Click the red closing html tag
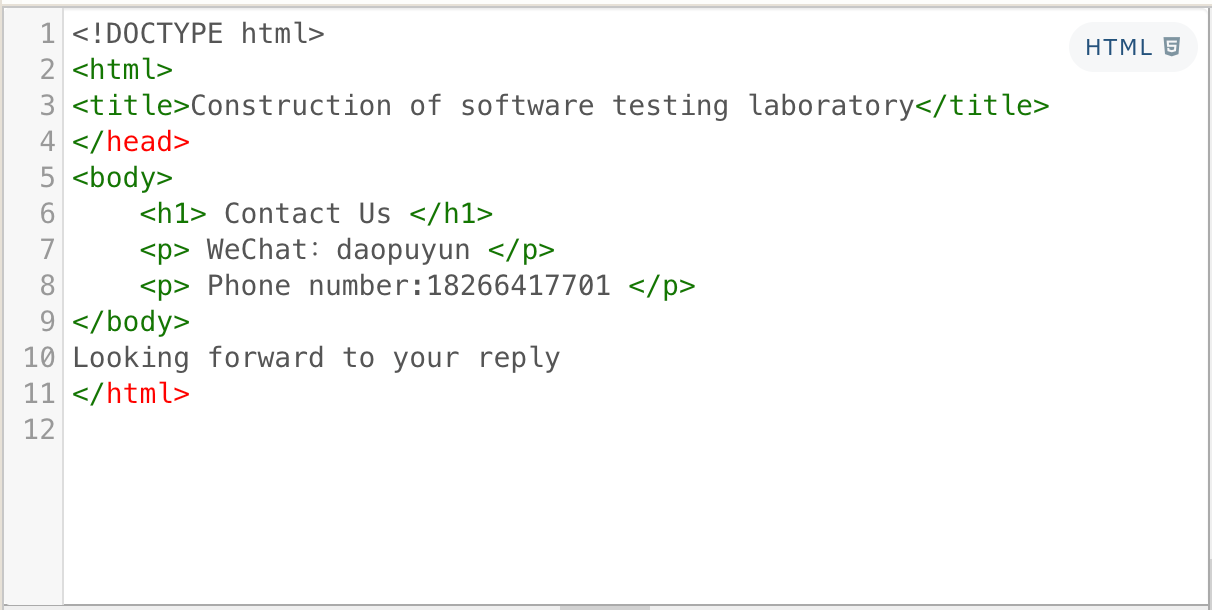Image resolution: width=1212 pixels, height=610 pixels. [131, 394]
